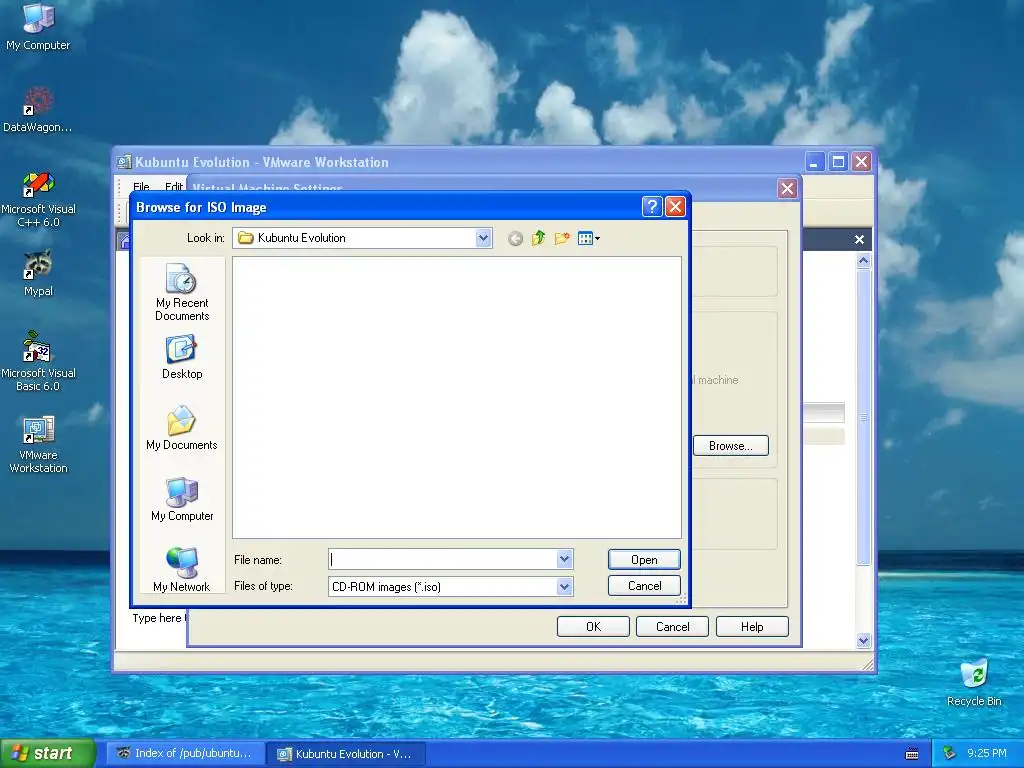Click the home tab icon in VMware

coord(124,241)
